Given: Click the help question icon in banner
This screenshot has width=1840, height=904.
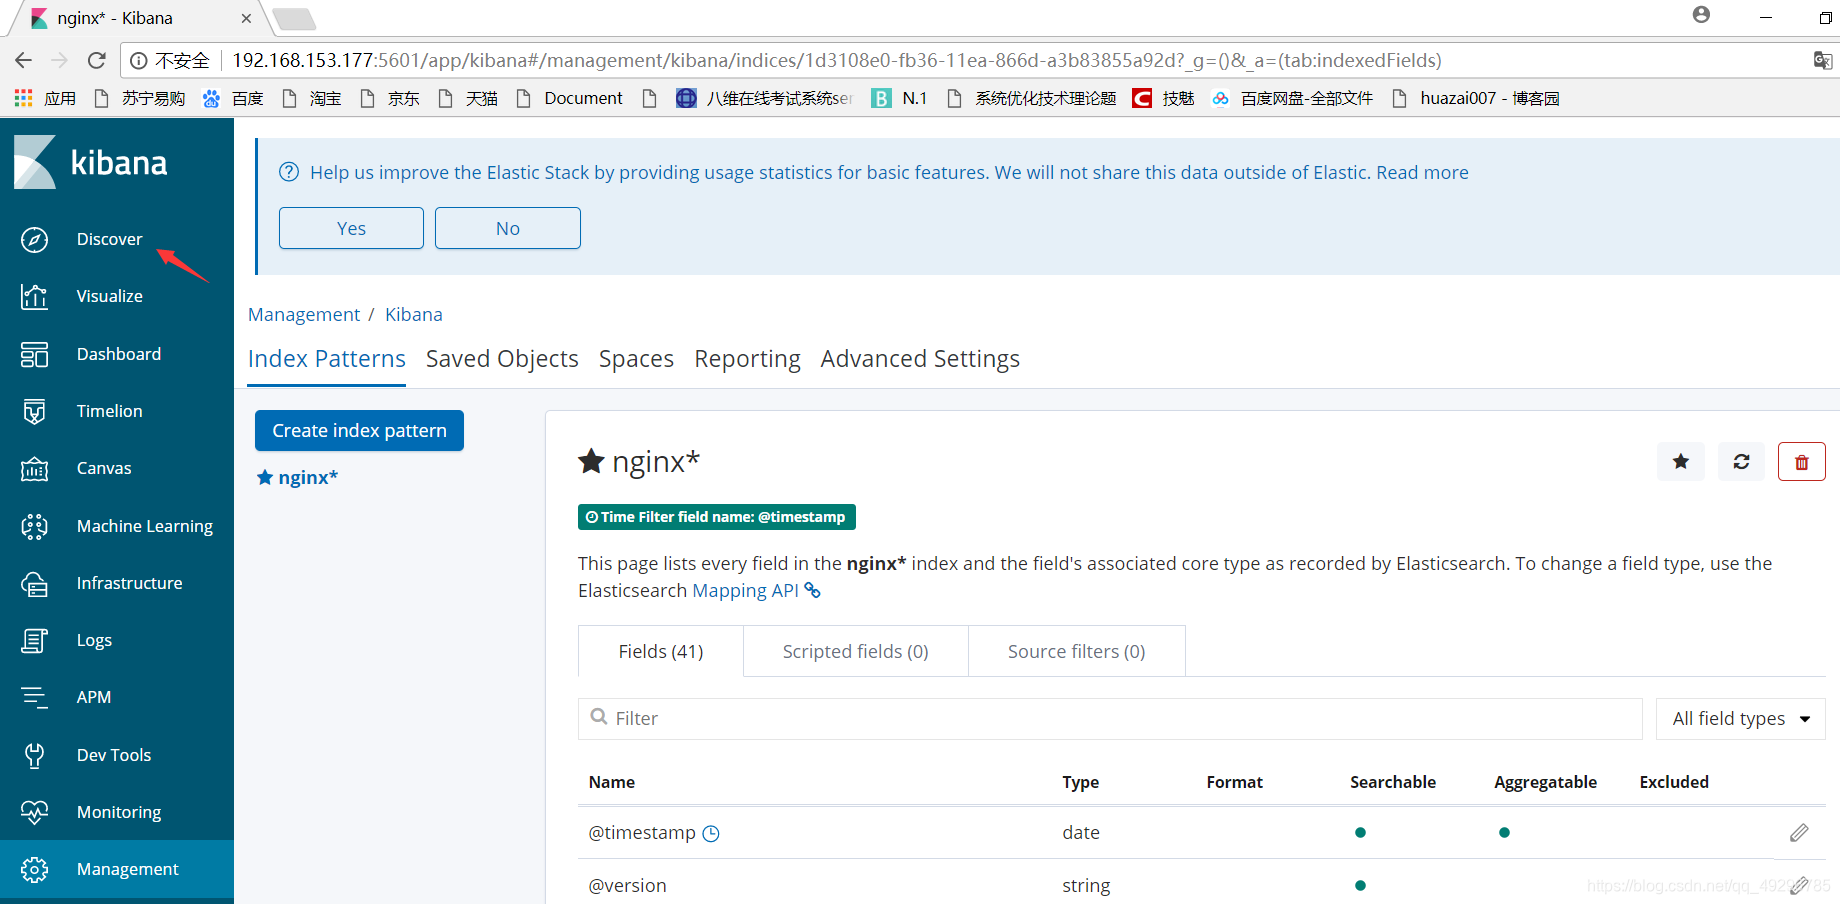Looking at the screenshot, I should click(289, 172).
